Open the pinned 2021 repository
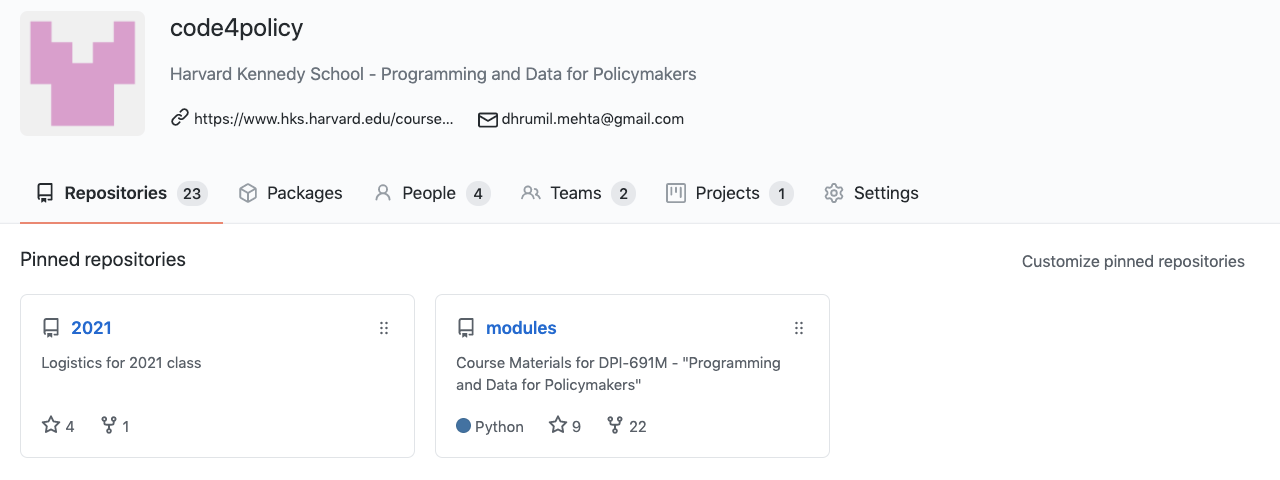 click(91, 328)
